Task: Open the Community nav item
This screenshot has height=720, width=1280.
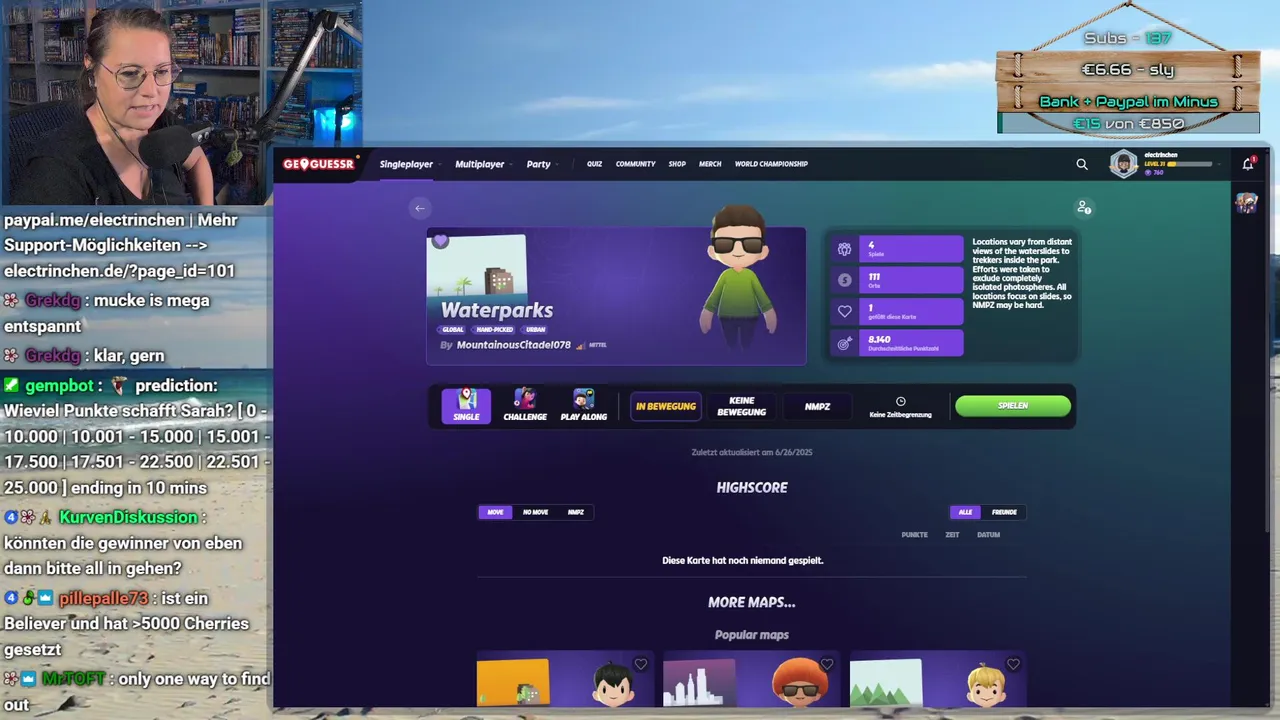Action: tap(635, 164)
